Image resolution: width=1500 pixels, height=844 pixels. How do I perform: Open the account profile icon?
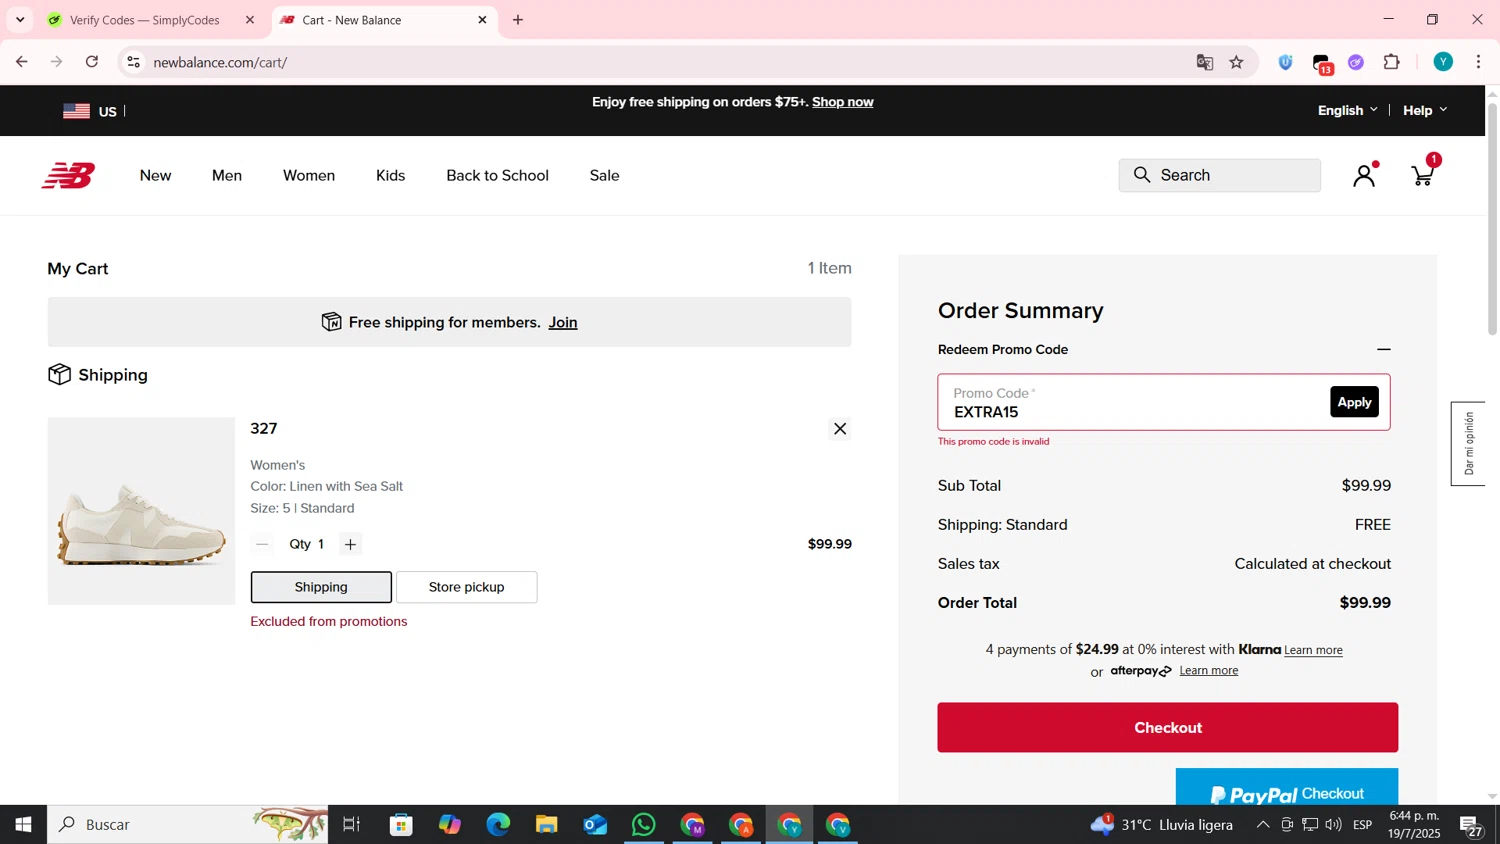[x=1364, y=176]
